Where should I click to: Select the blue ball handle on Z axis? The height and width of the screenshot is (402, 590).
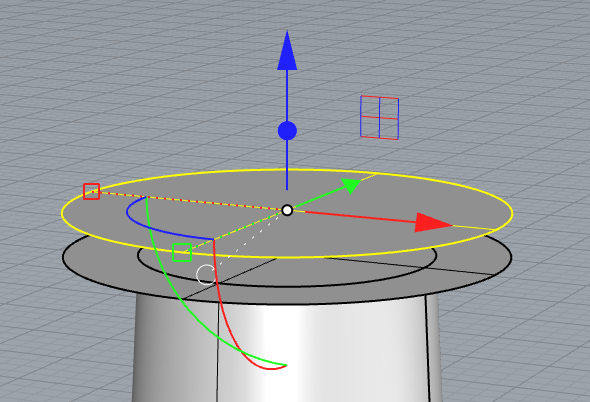tap(287, 131)
